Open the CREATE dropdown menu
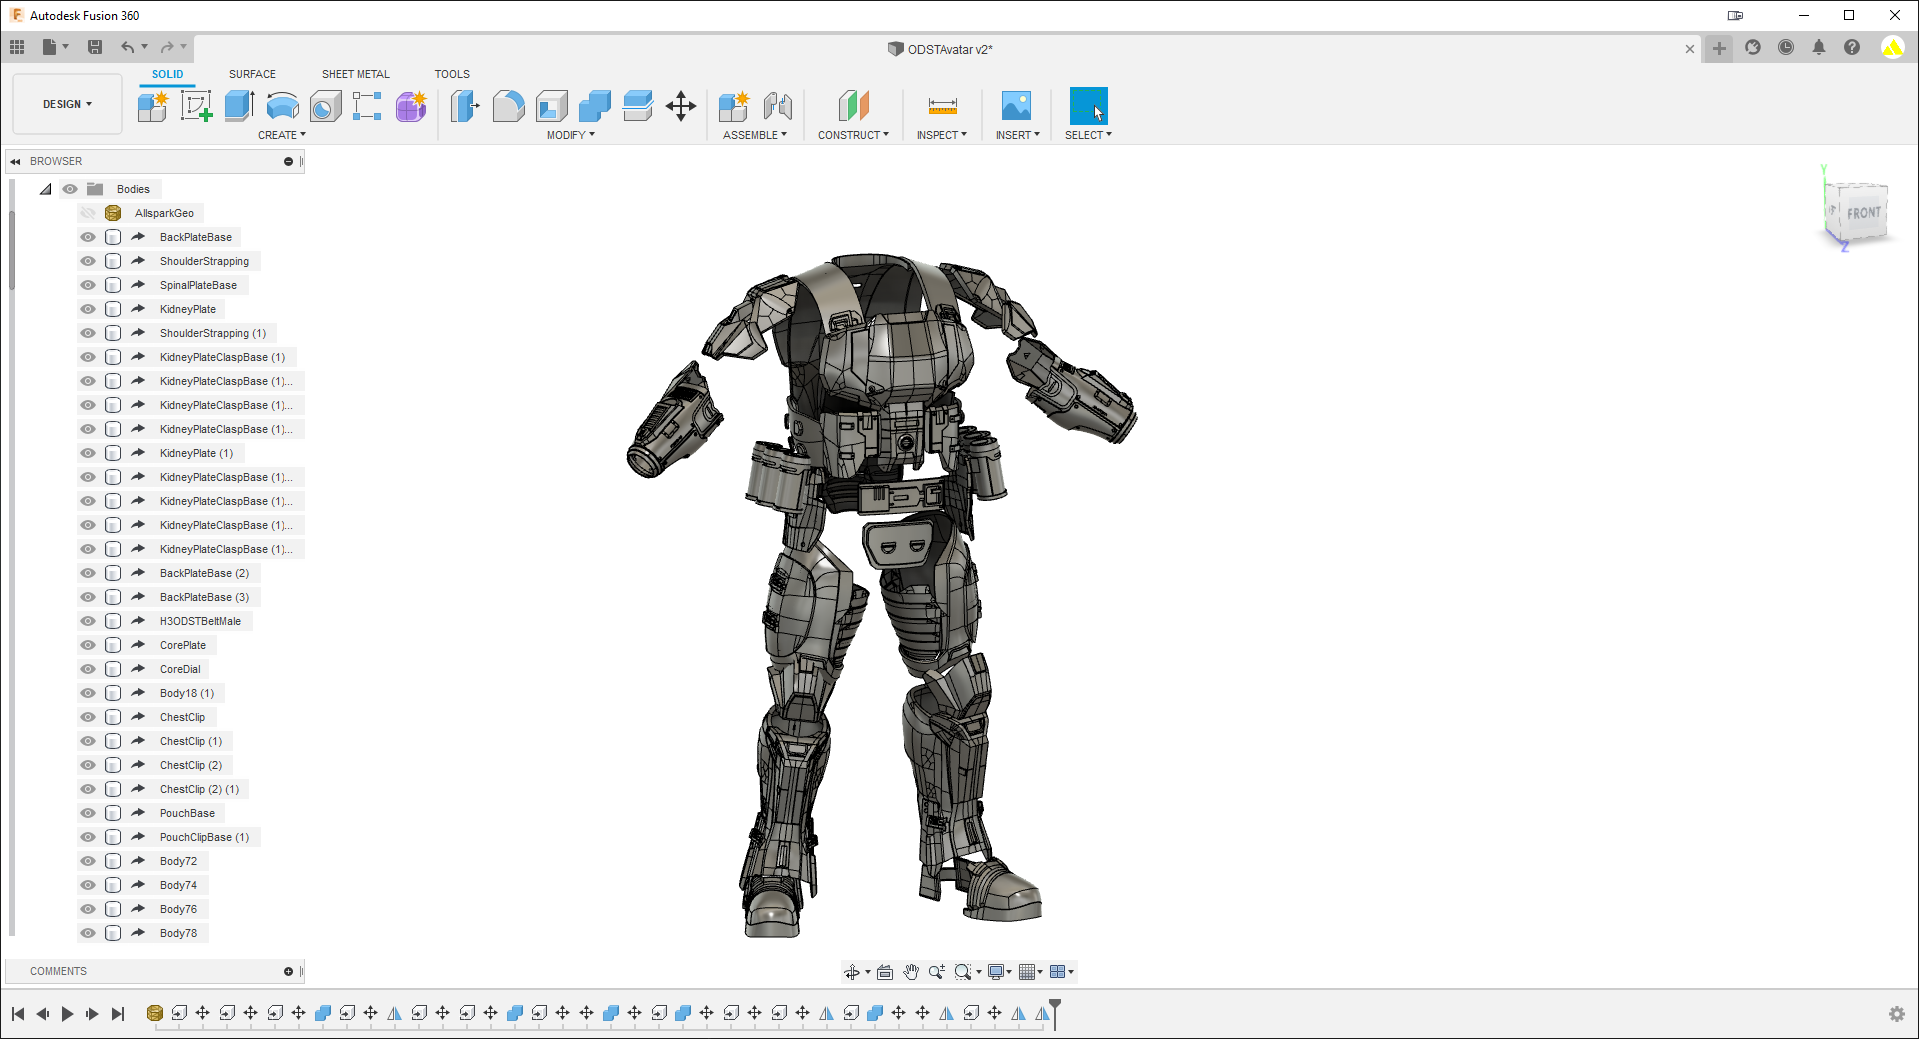1919x1039 pixels. pyautogui.click(x=282, y=135)
